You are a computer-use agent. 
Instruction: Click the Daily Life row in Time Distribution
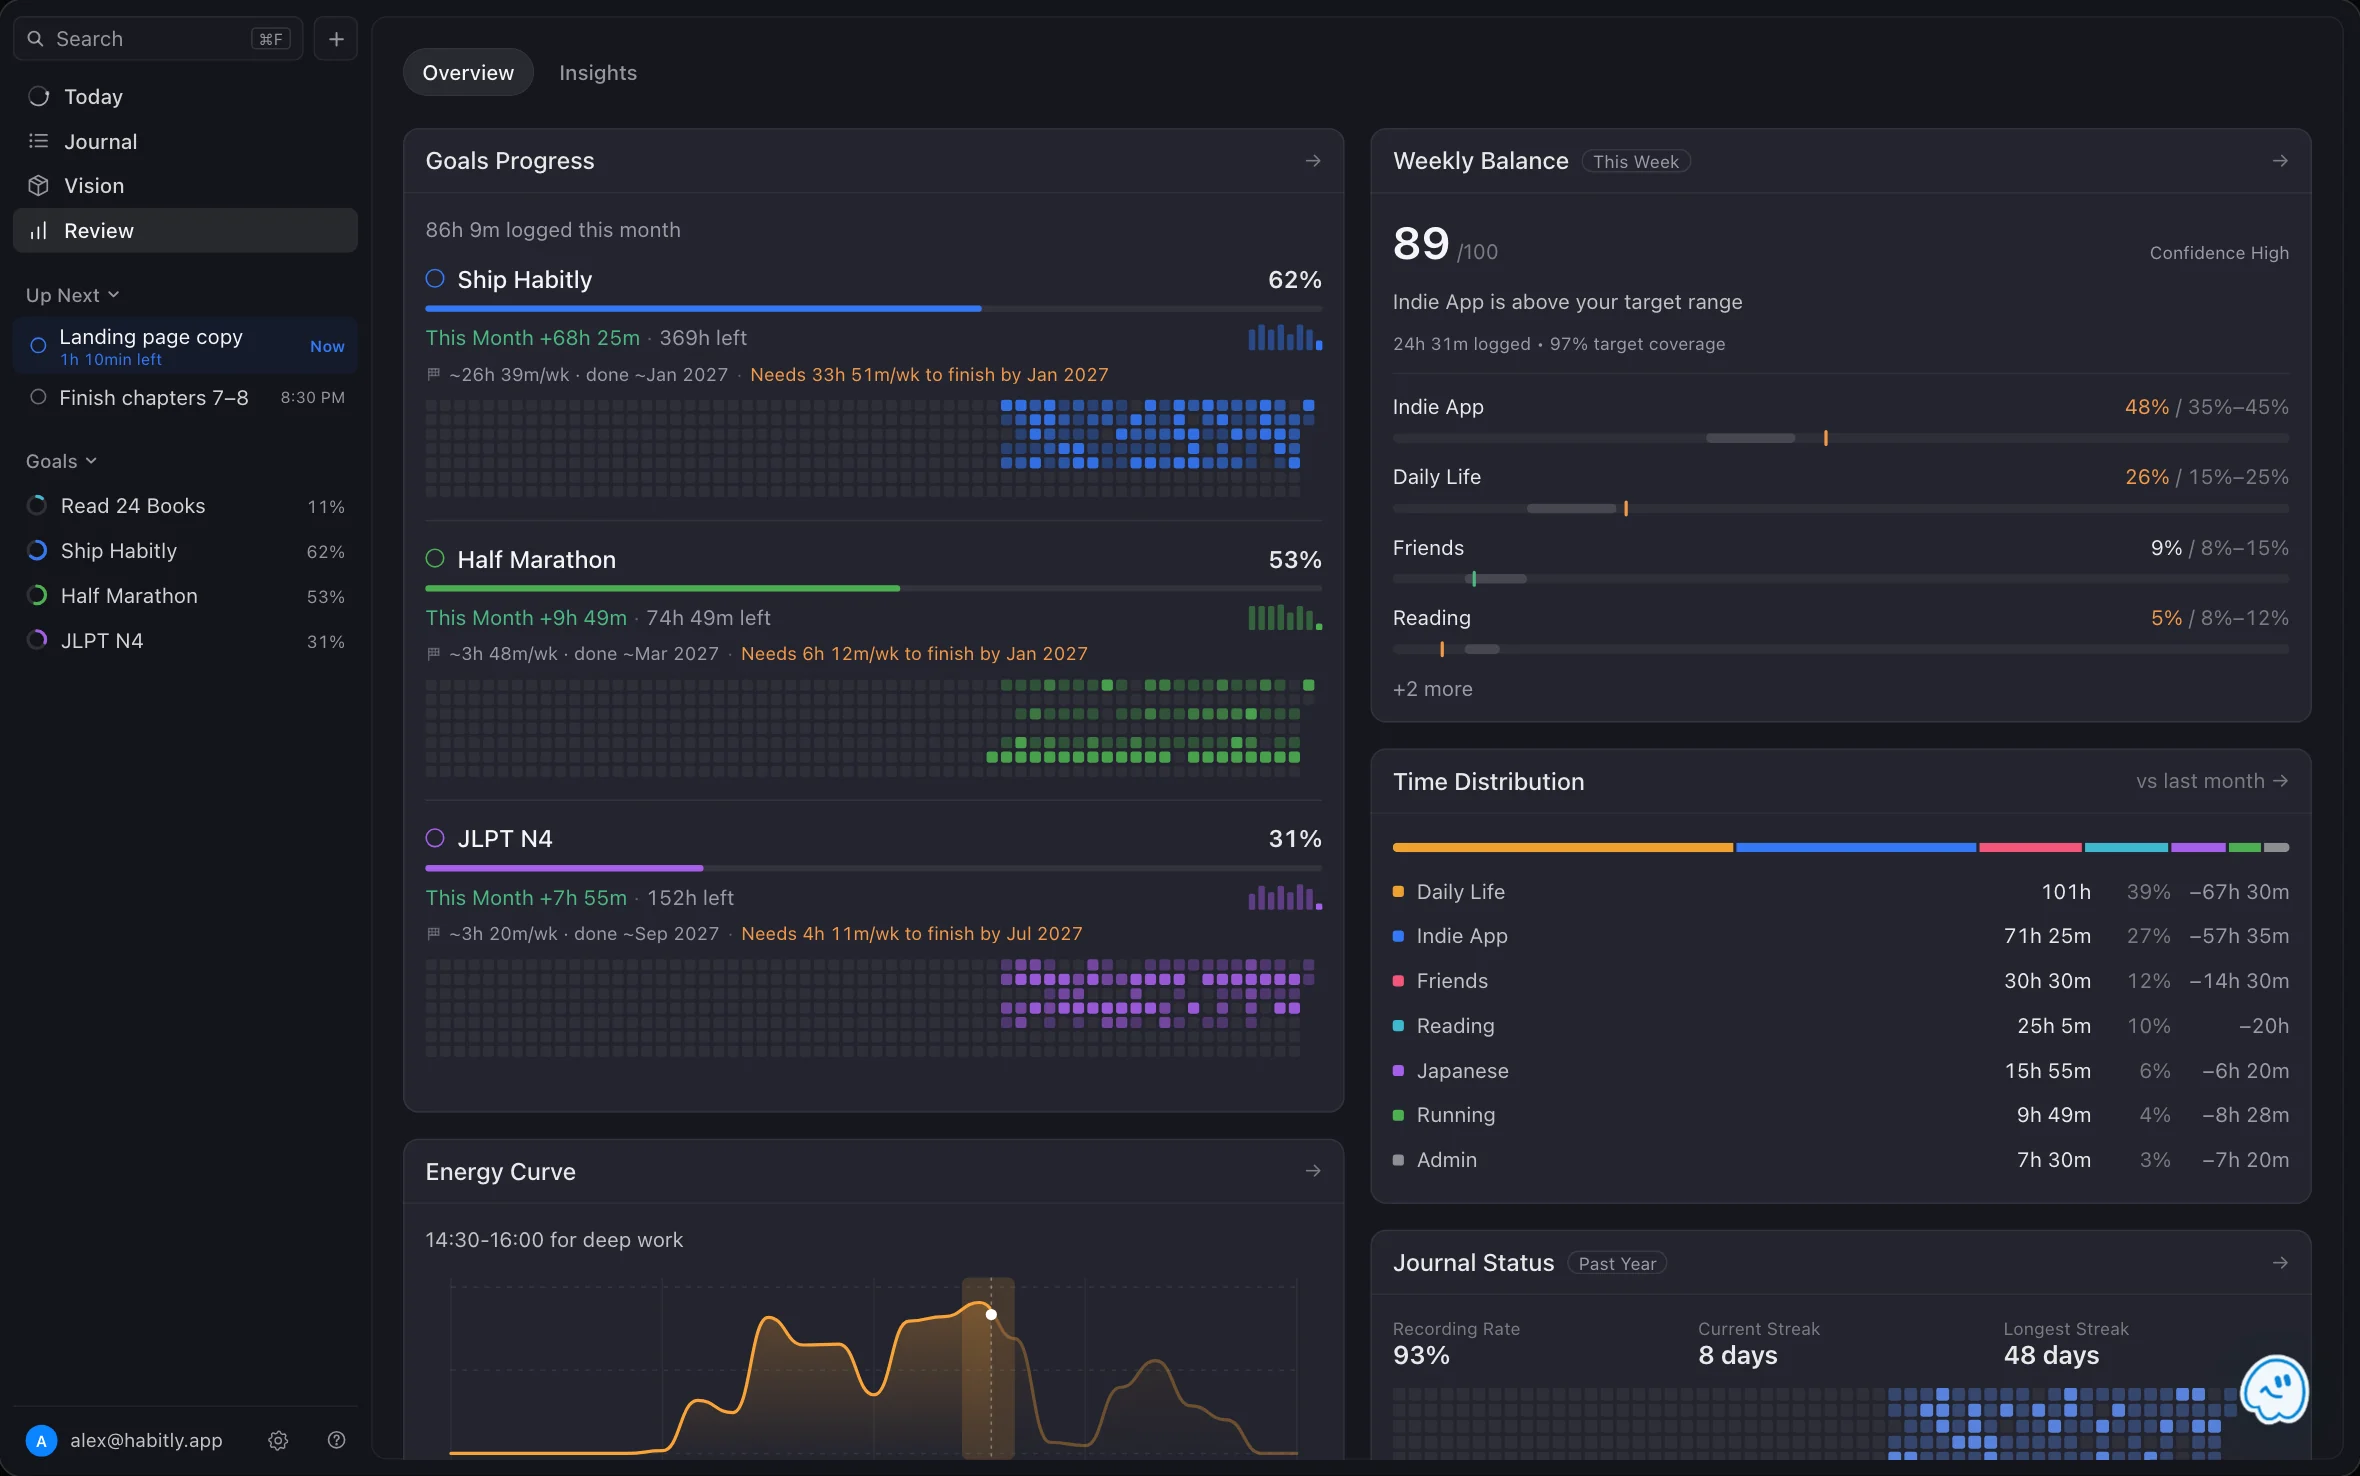point(1841,892)
